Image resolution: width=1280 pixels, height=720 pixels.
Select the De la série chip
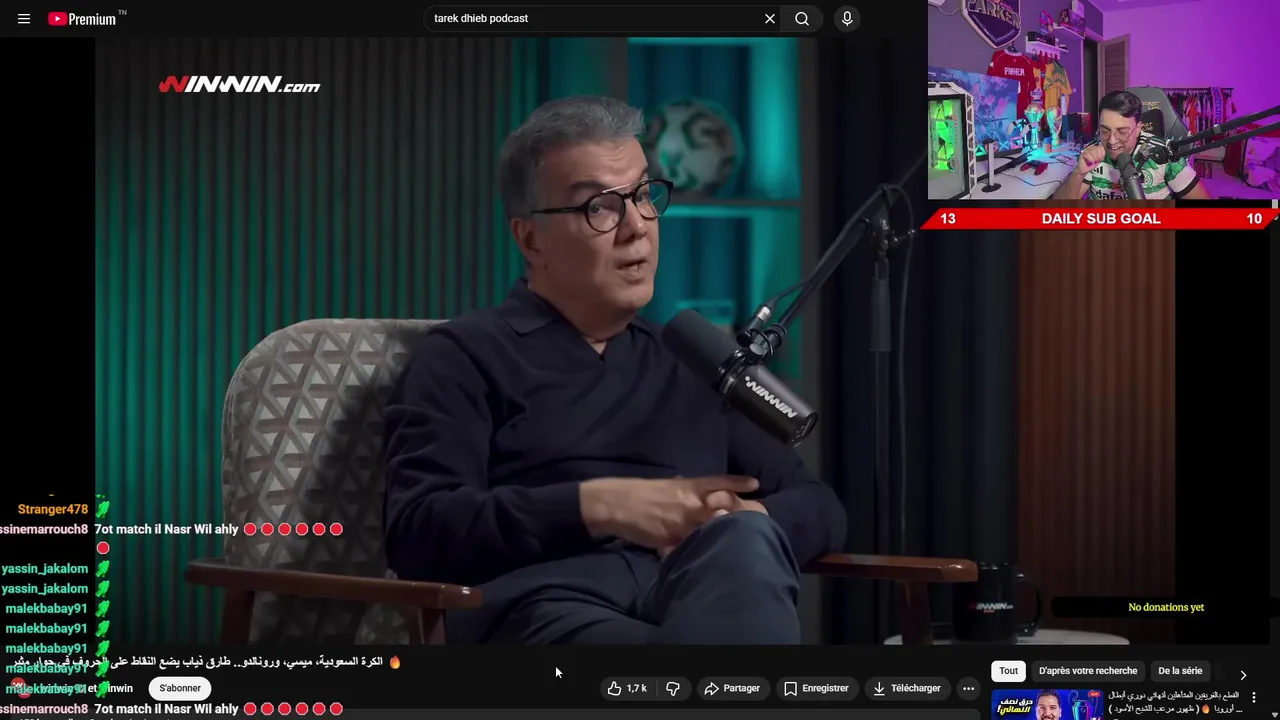pyautogui.click(x=1180, y=671)
